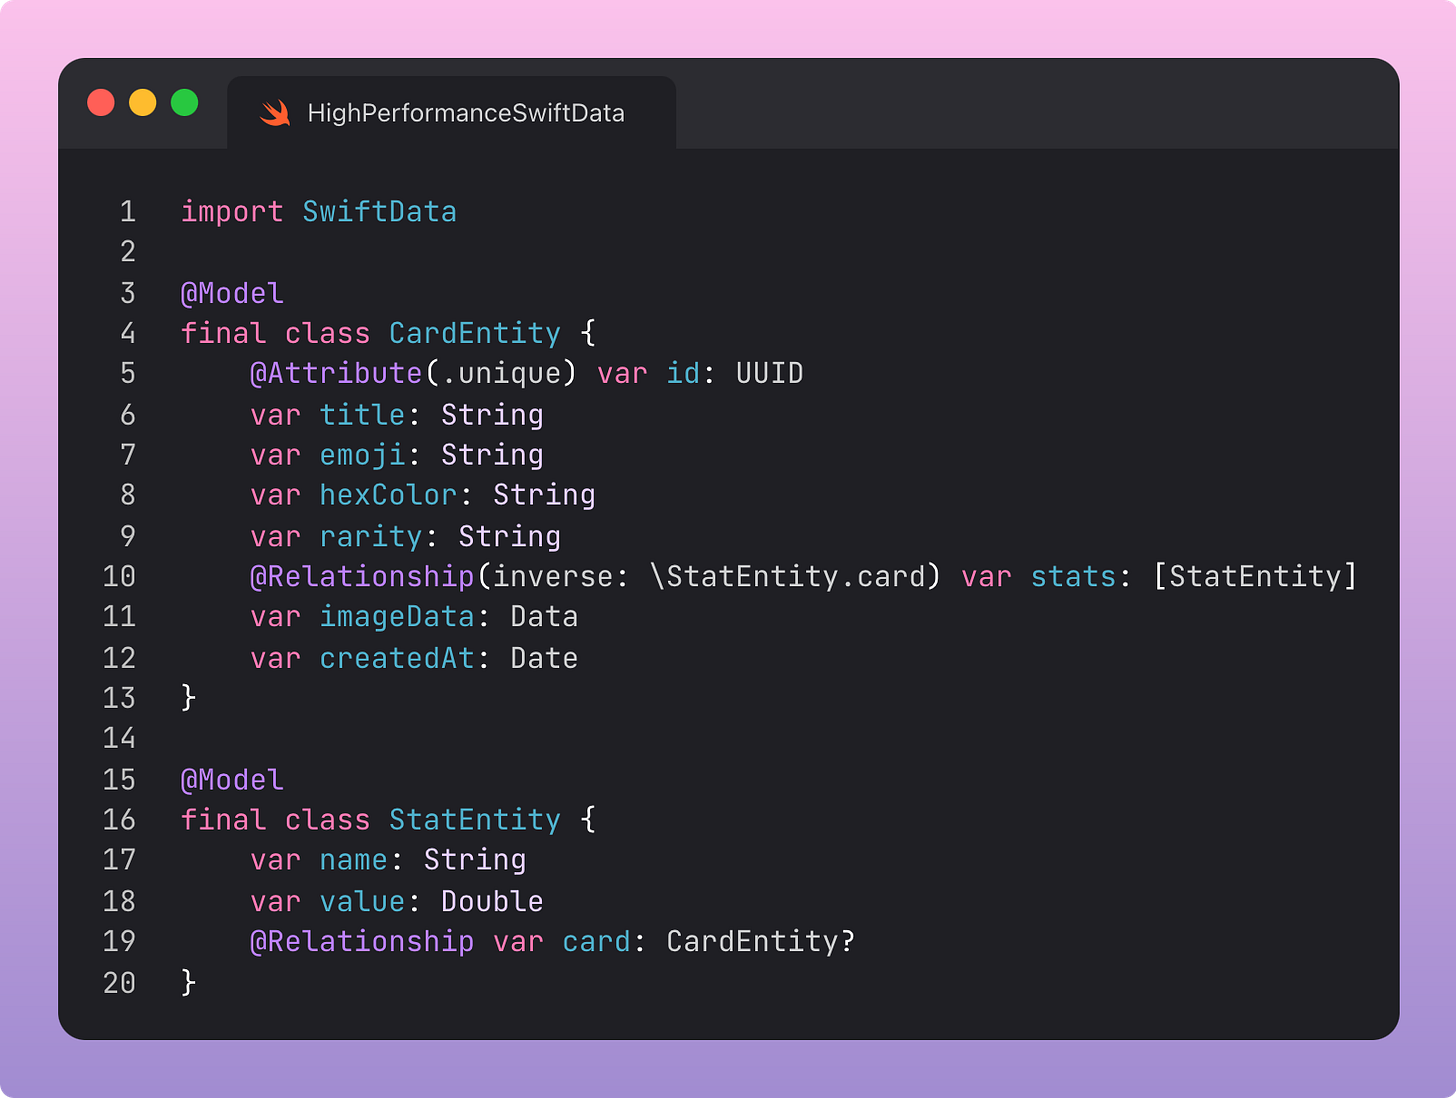Click the 'Data' type on line 11

click(x=544, y=617)
